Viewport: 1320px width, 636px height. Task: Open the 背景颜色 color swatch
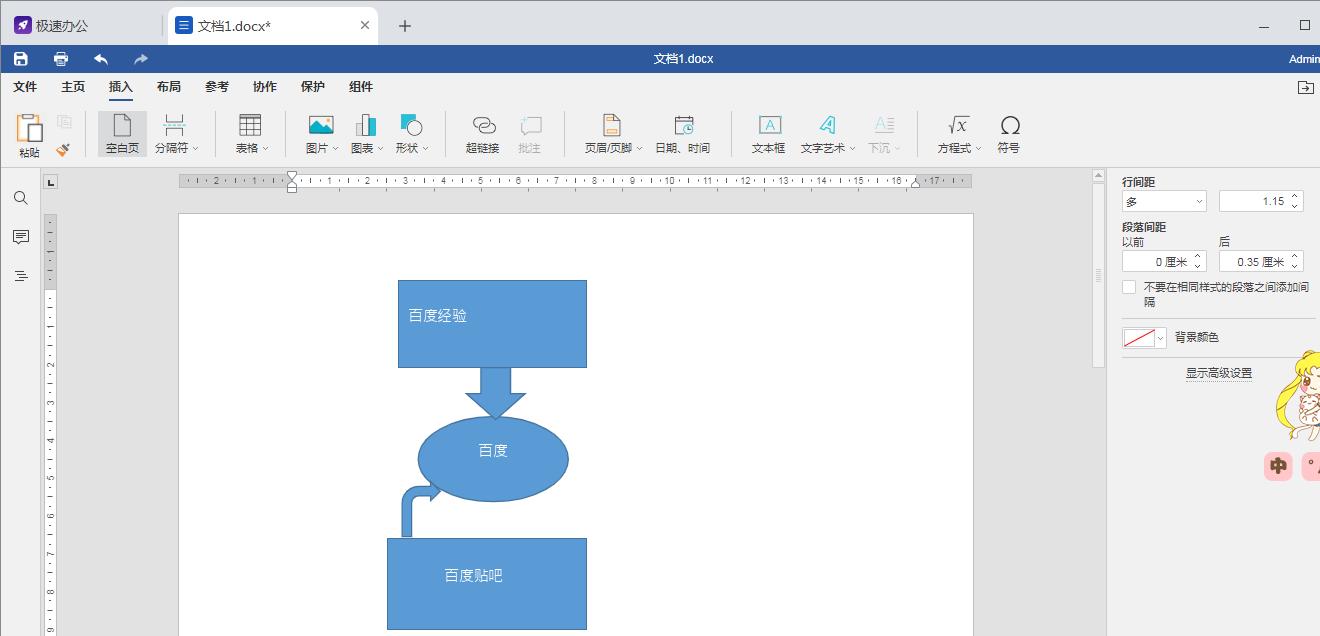click(x=1137, y=337)
